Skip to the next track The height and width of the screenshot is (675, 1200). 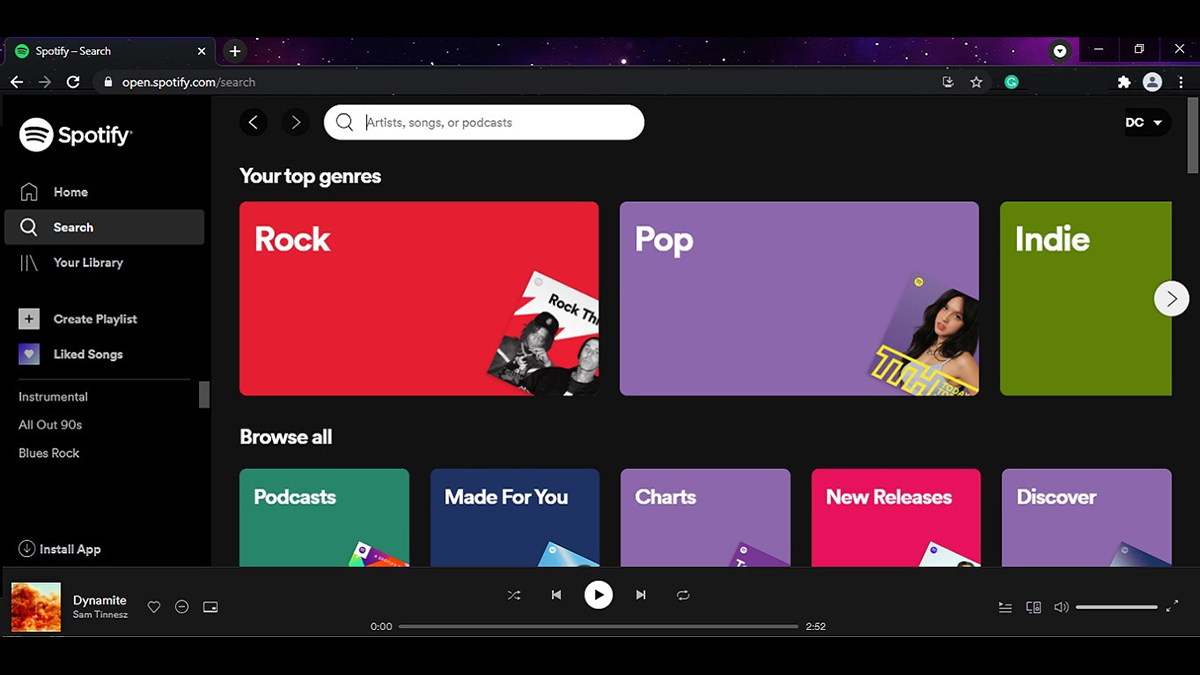tap(641, 595)
